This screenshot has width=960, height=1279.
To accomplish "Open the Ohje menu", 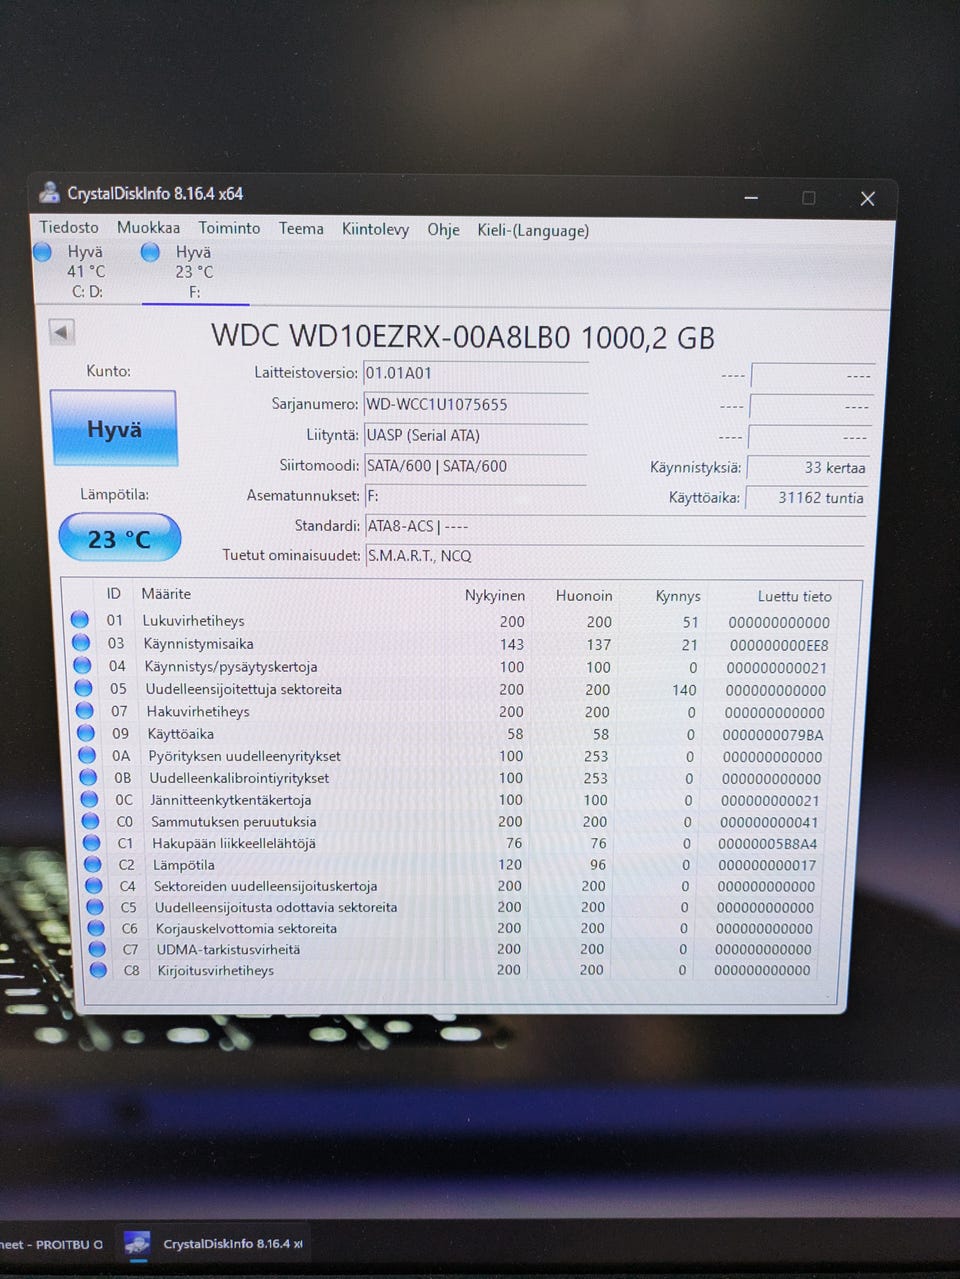I will (x=443, y=230).
